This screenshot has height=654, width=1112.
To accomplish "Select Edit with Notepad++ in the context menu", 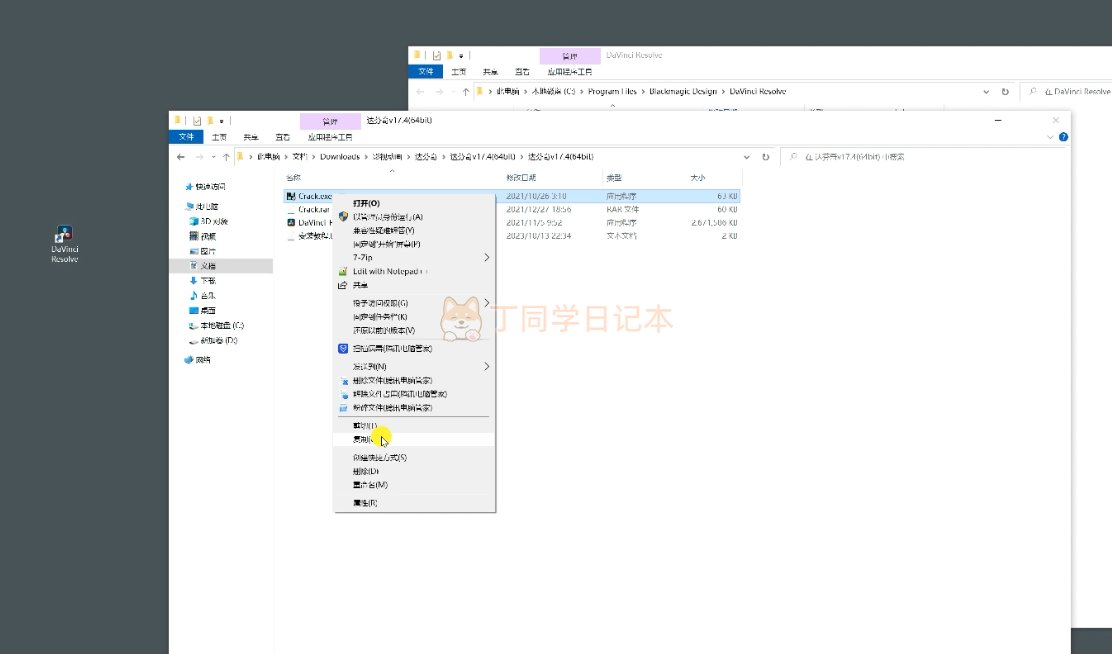I will click(x=389, y=271).
